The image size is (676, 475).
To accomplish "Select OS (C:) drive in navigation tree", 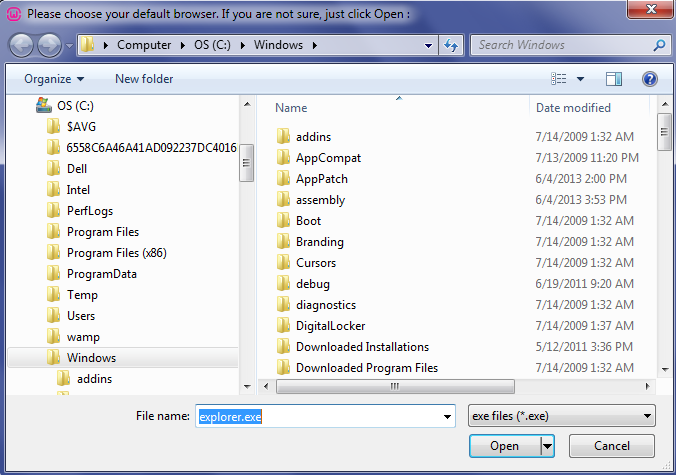I will pyautogui.click(x=75, y=106).
